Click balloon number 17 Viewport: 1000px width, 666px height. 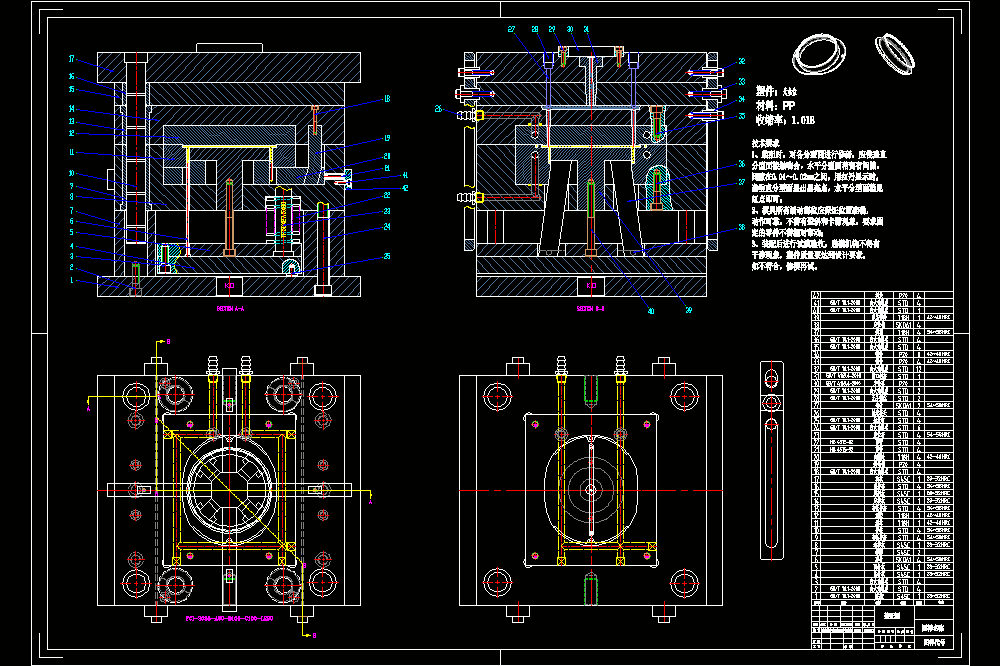[x=72, y=59]
